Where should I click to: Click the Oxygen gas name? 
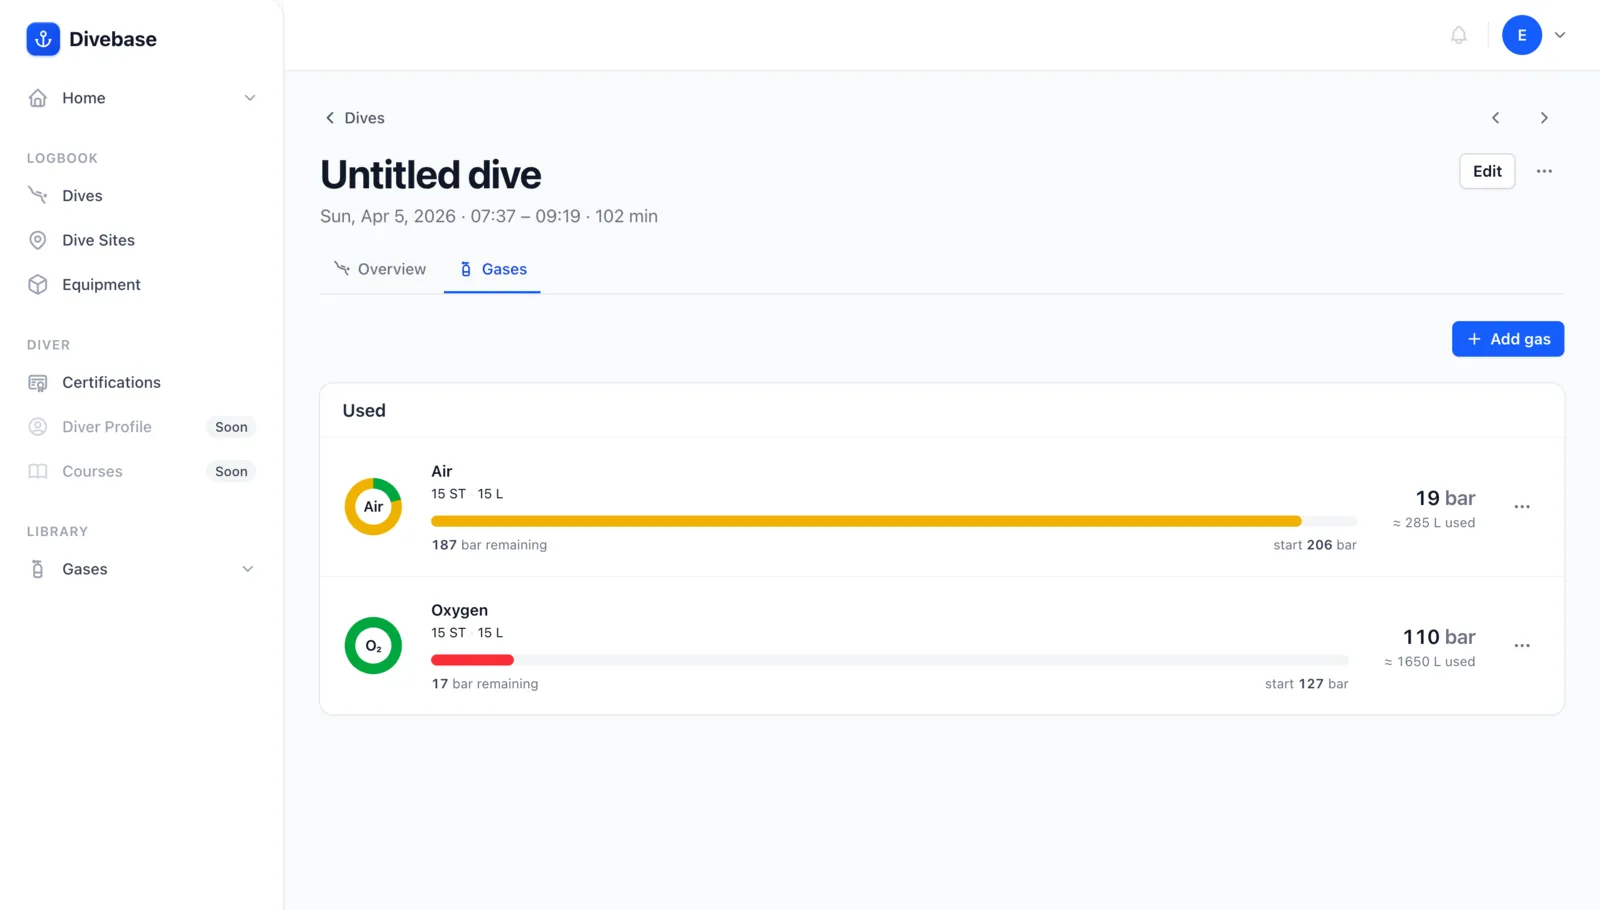[460, 610]
